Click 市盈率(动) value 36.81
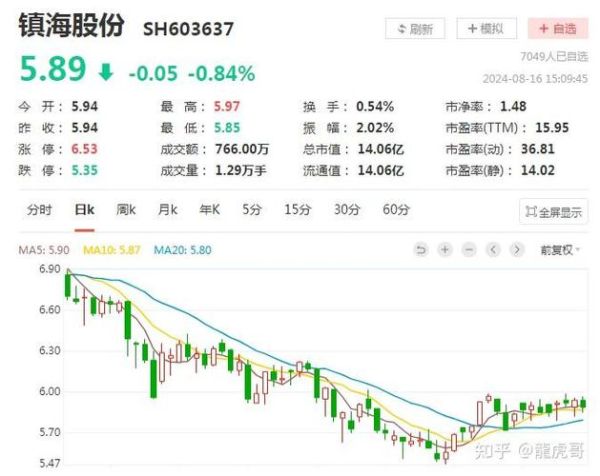 tap(538, 149)
